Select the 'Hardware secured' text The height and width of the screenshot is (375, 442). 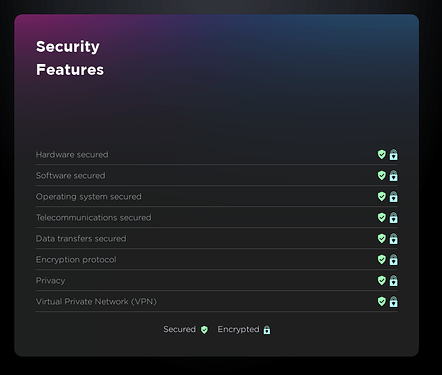tap(72, 155)
